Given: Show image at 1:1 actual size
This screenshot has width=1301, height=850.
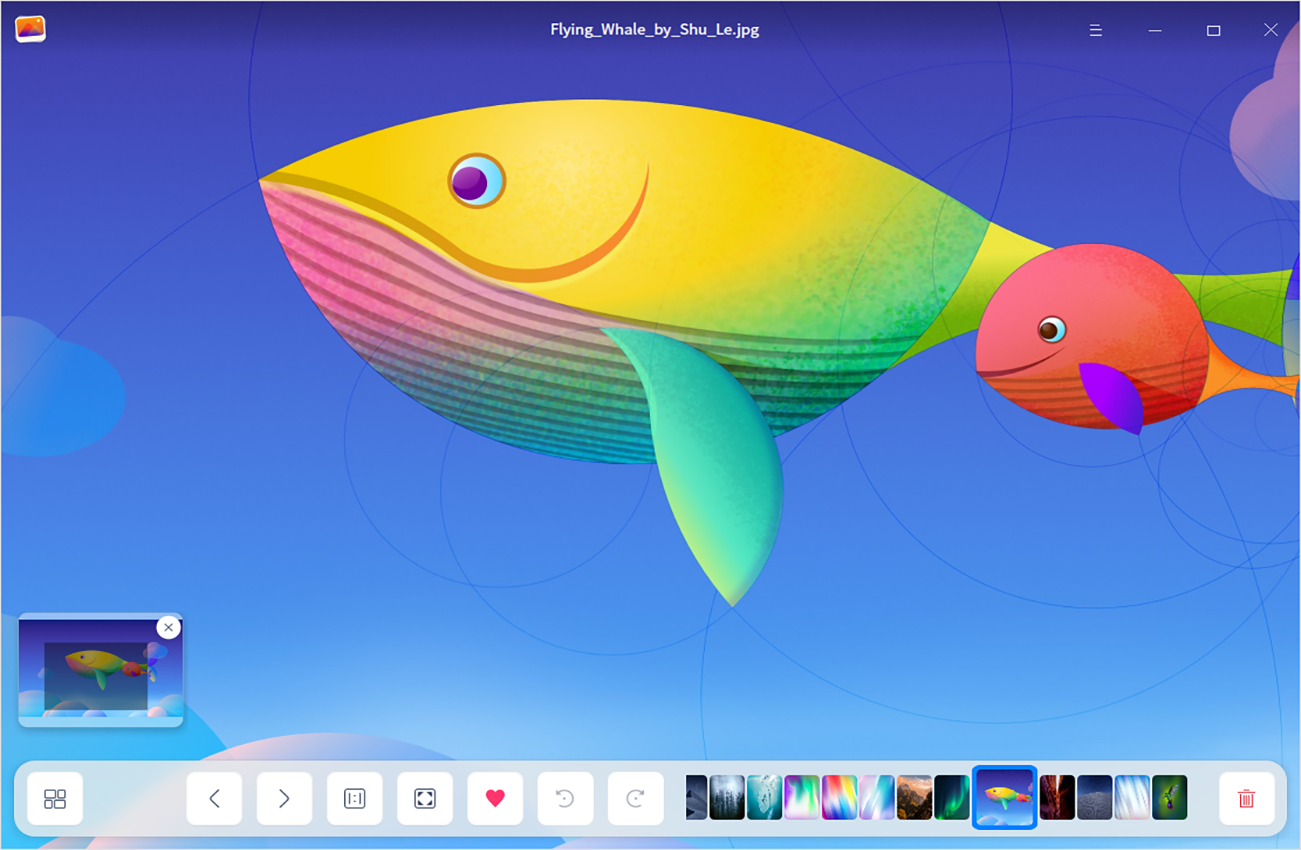Looking at the screenshot, I should 355,799.
